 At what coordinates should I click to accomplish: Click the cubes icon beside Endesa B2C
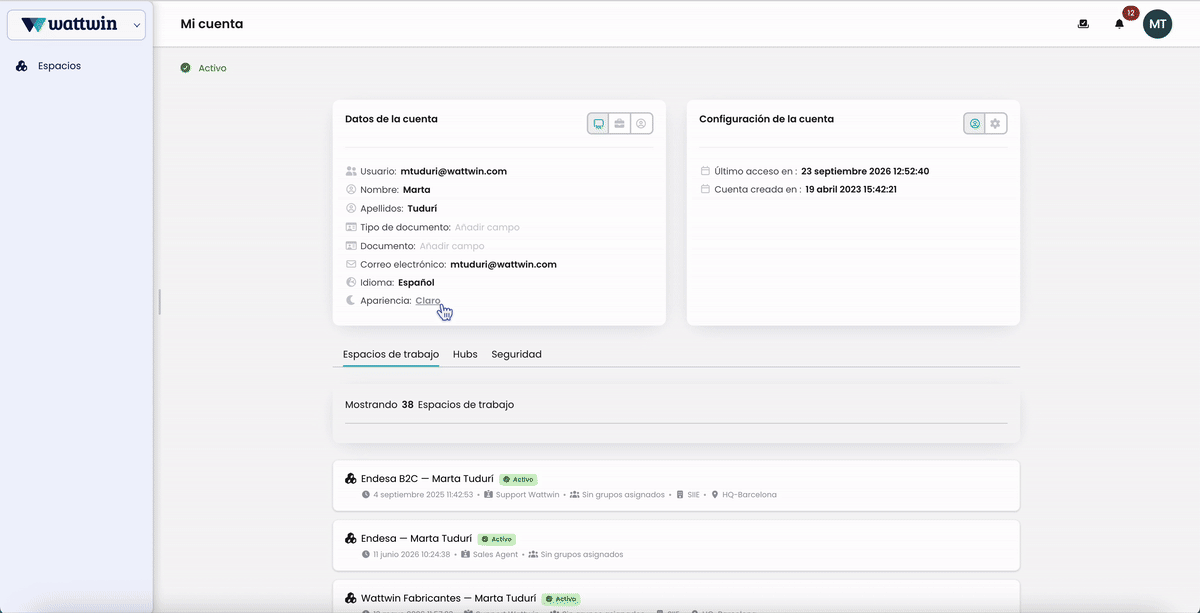tap(351, 479)
